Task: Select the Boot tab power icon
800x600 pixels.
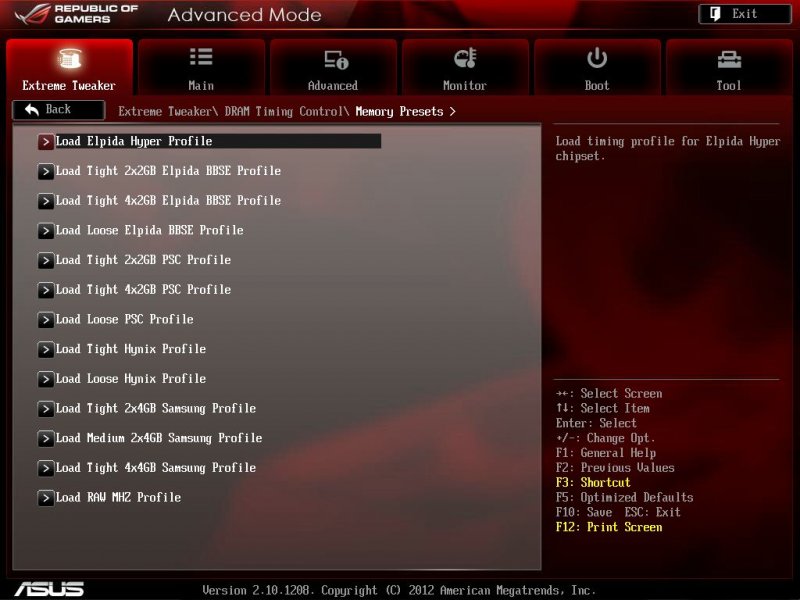Action: tap(597, 58)
